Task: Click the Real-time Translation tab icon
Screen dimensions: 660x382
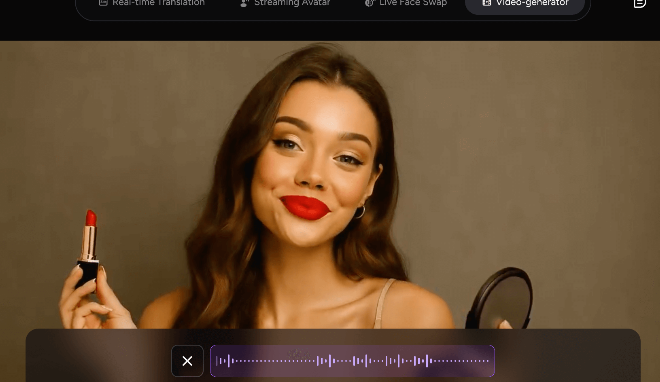Action: 103,3
